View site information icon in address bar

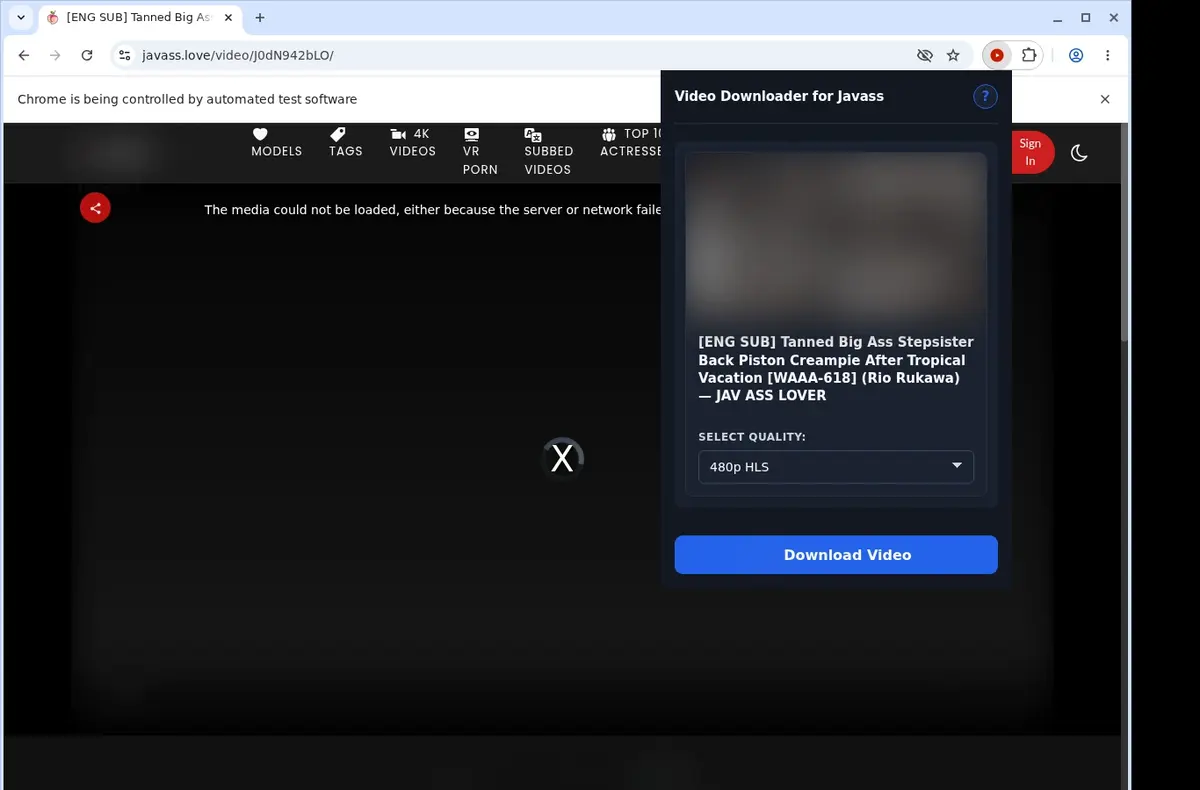124,56
